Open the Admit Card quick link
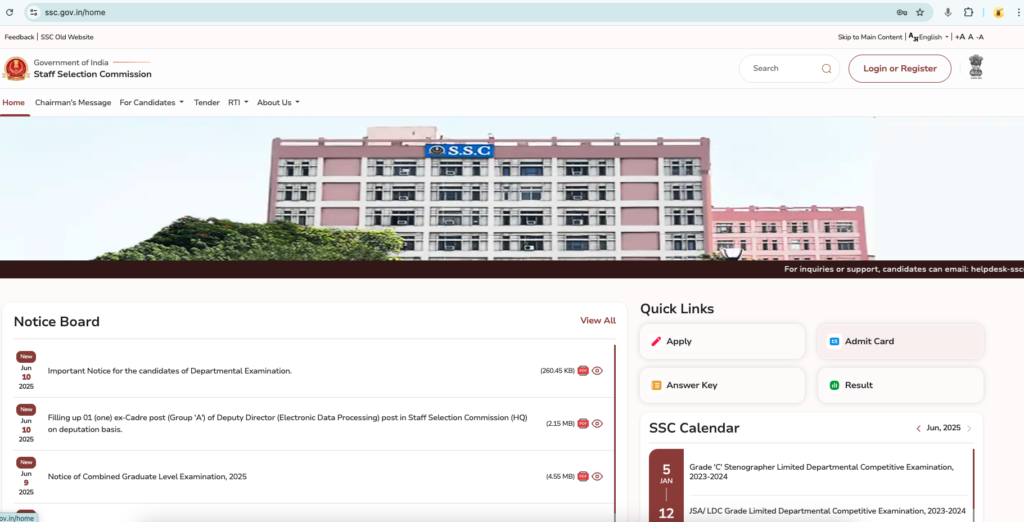This screenshot has height=522, width=1024. [x=901, y=341]
